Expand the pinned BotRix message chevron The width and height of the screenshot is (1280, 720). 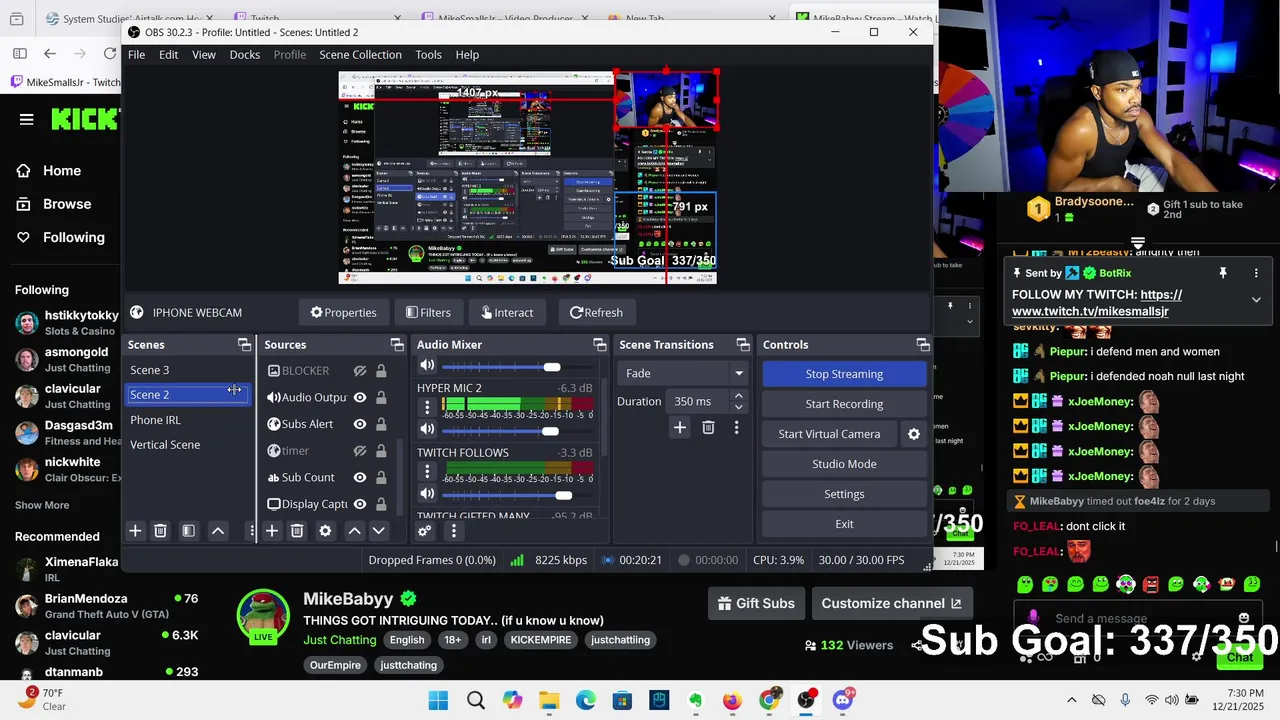tap(1256, 300)
